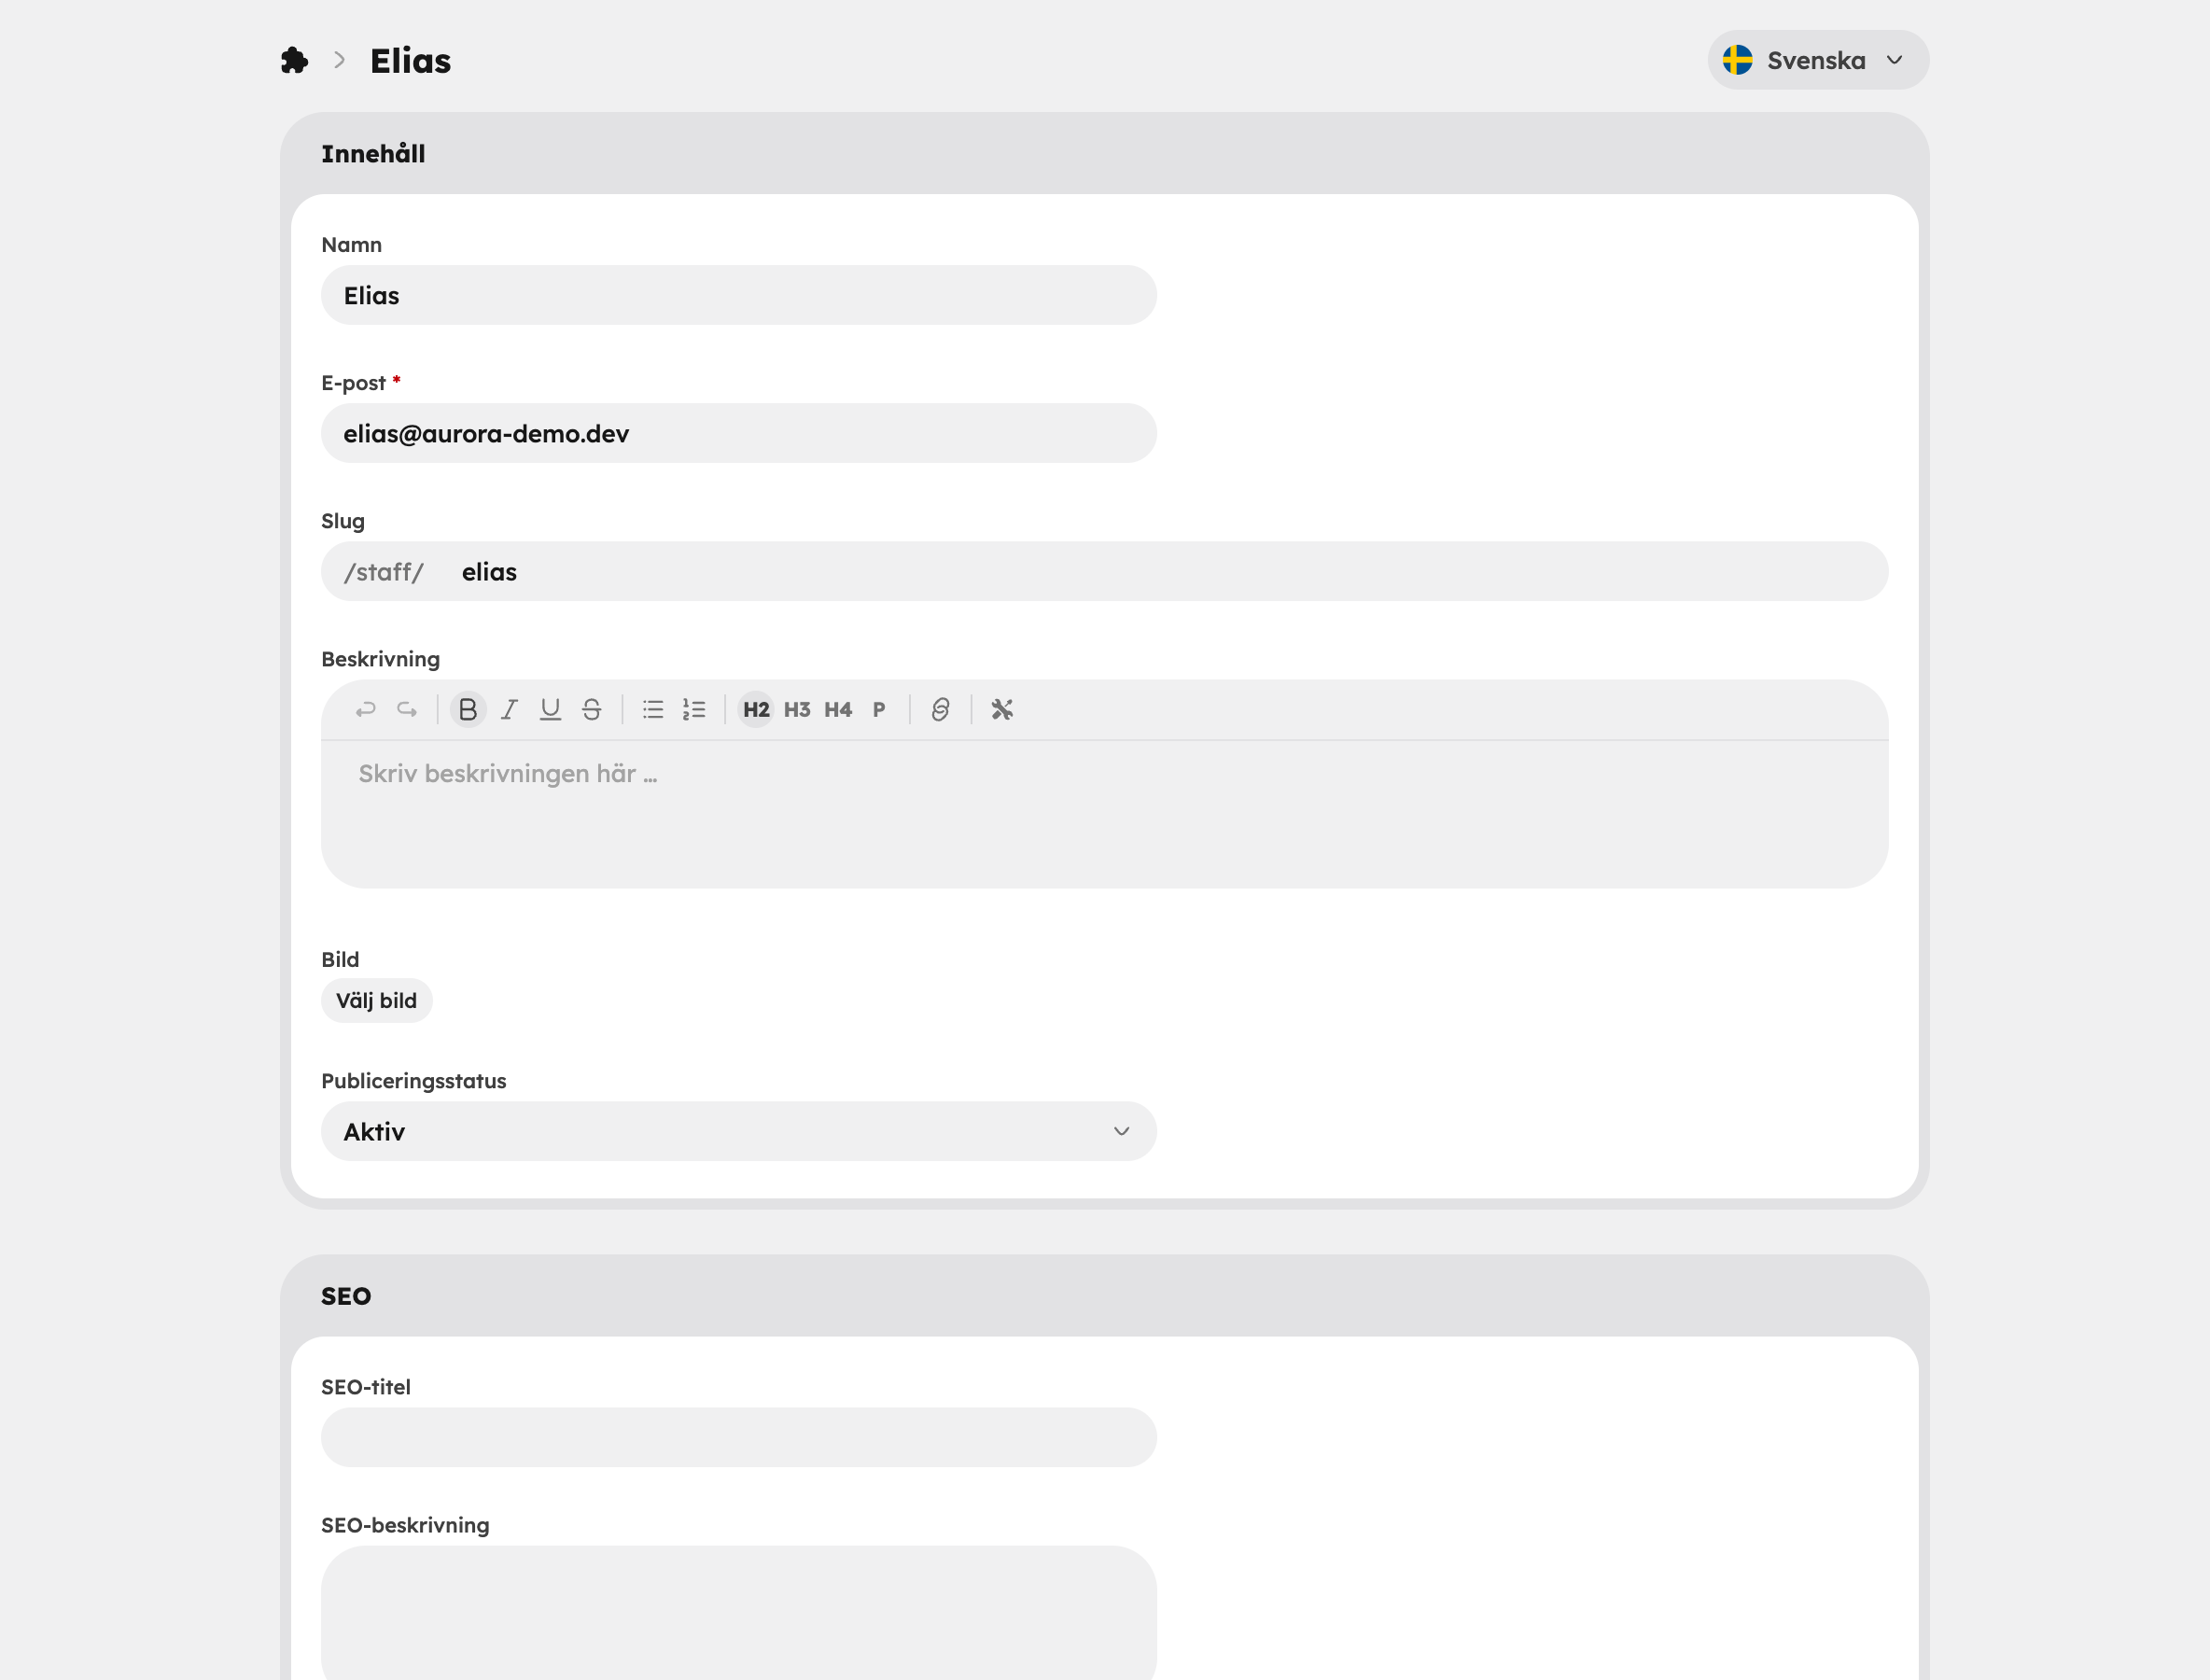Toggle underline formatting
The height and width of the screenshot is (1680, 2210).
click(550, 709)
